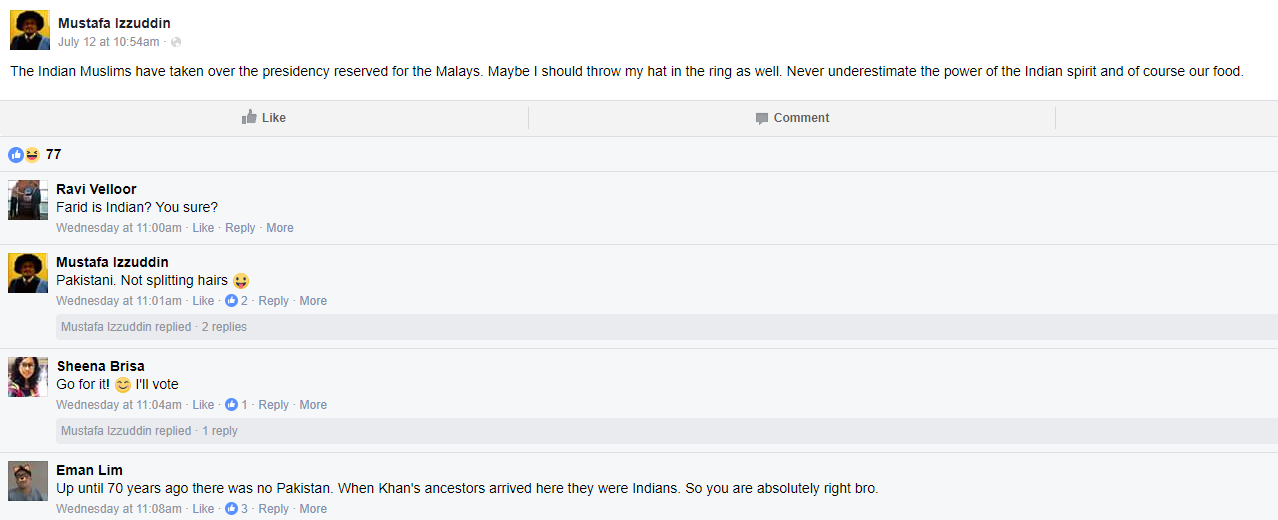The image size is (1278, 520).
Task: Open the post timestamp July 12 at 10:54am
Action: pyautogui.click(x=108, y=42)
